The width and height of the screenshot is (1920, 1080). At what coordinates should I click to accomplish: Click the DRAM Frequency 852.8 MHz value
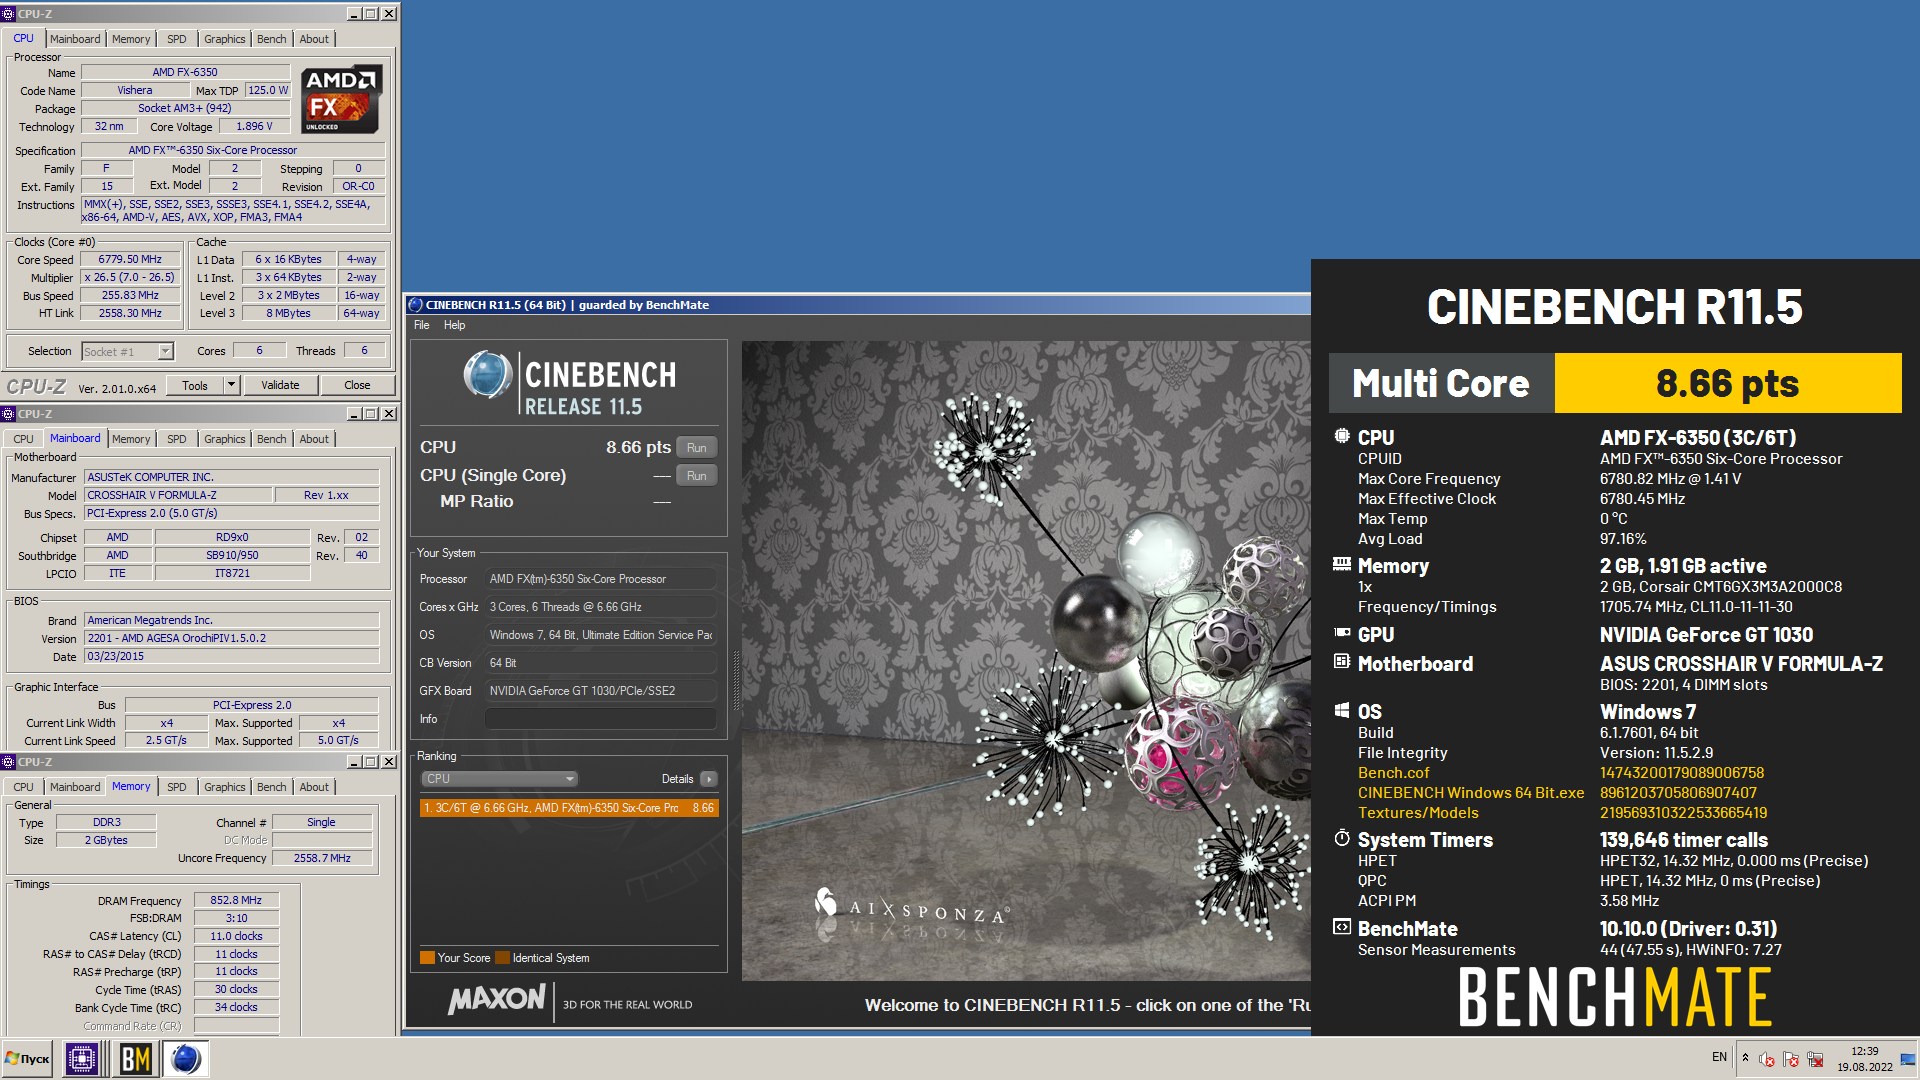(x=236, y=900)
